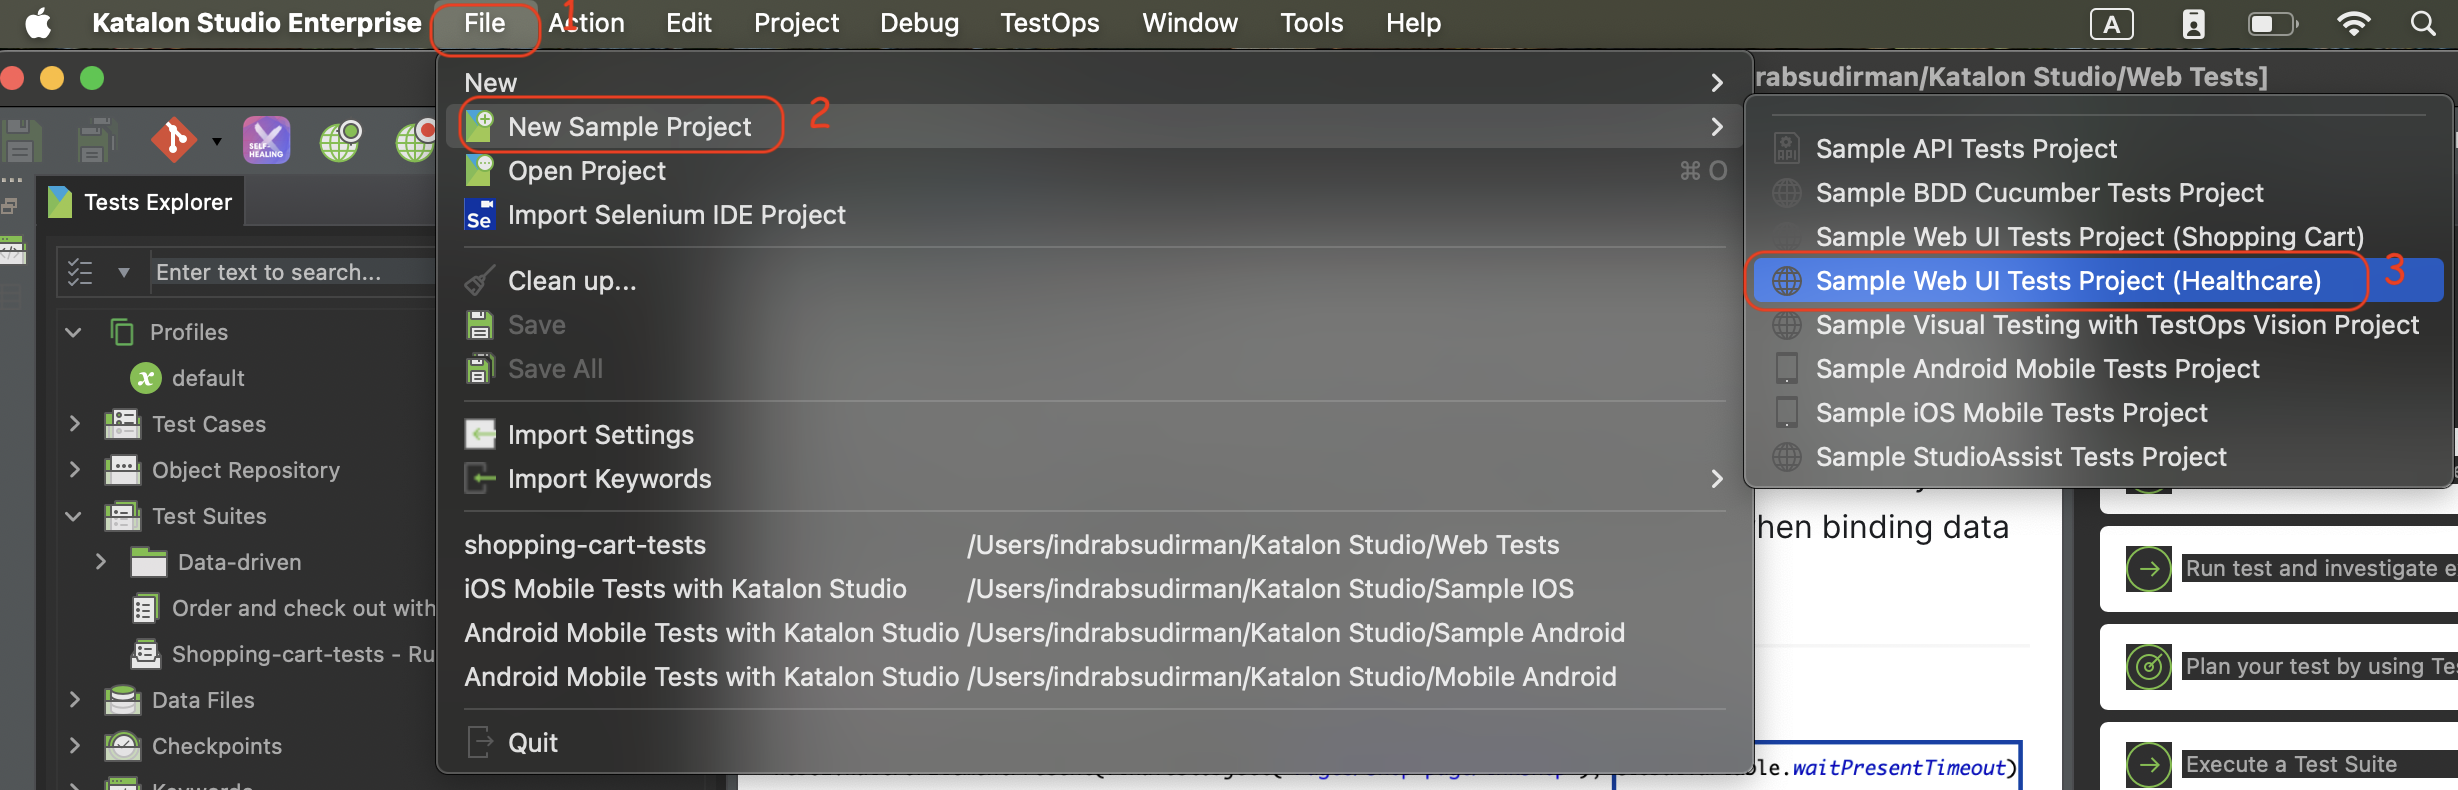
Task: Click the user account menu bar icon
Action: tap(2193, 24)
